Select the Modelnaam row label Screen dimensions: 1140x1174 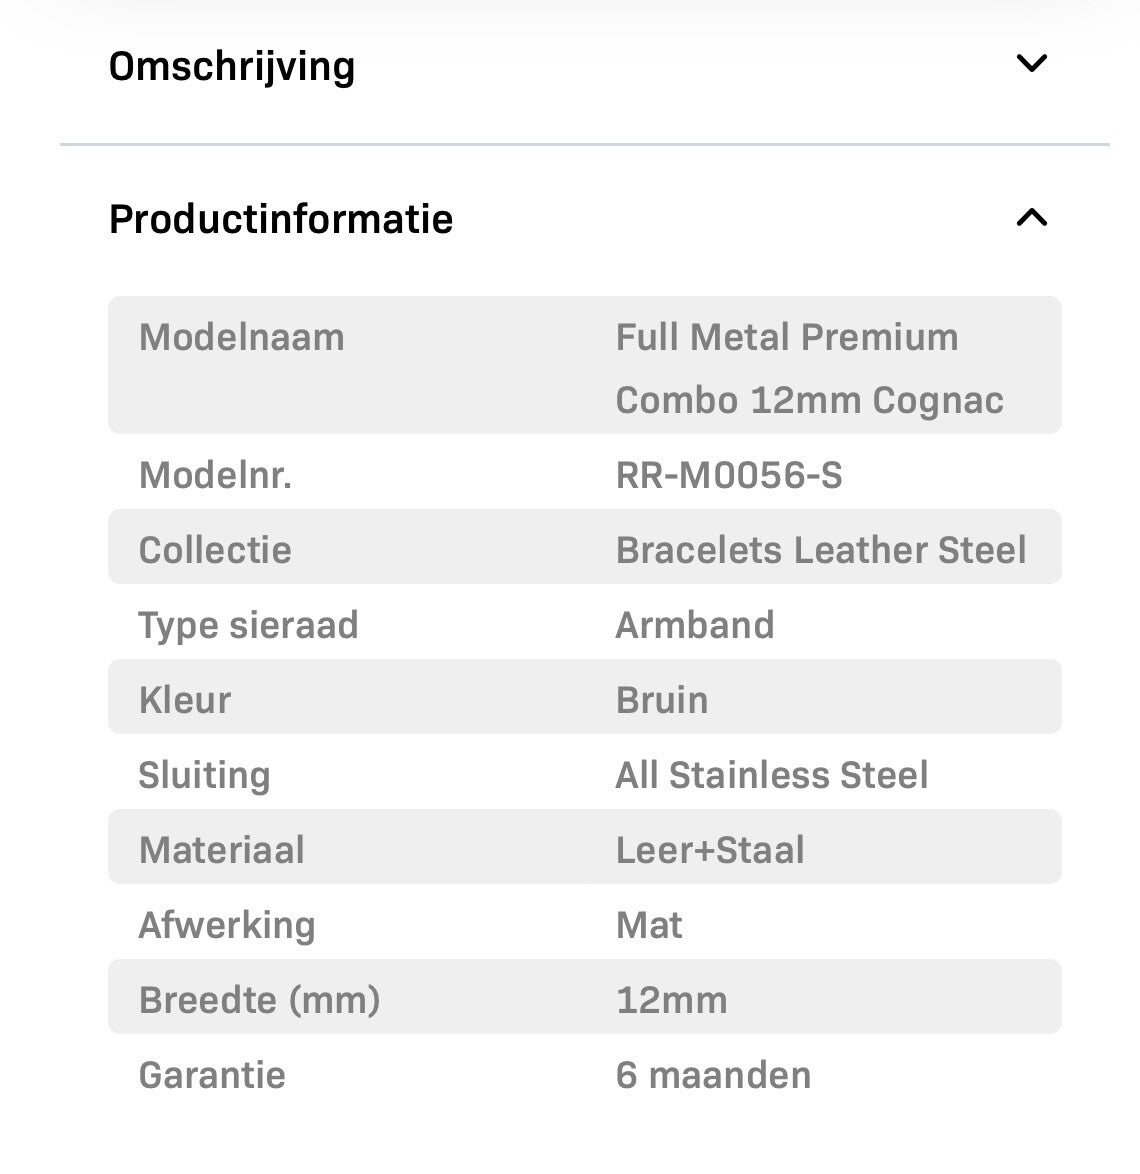click(242, 338)
